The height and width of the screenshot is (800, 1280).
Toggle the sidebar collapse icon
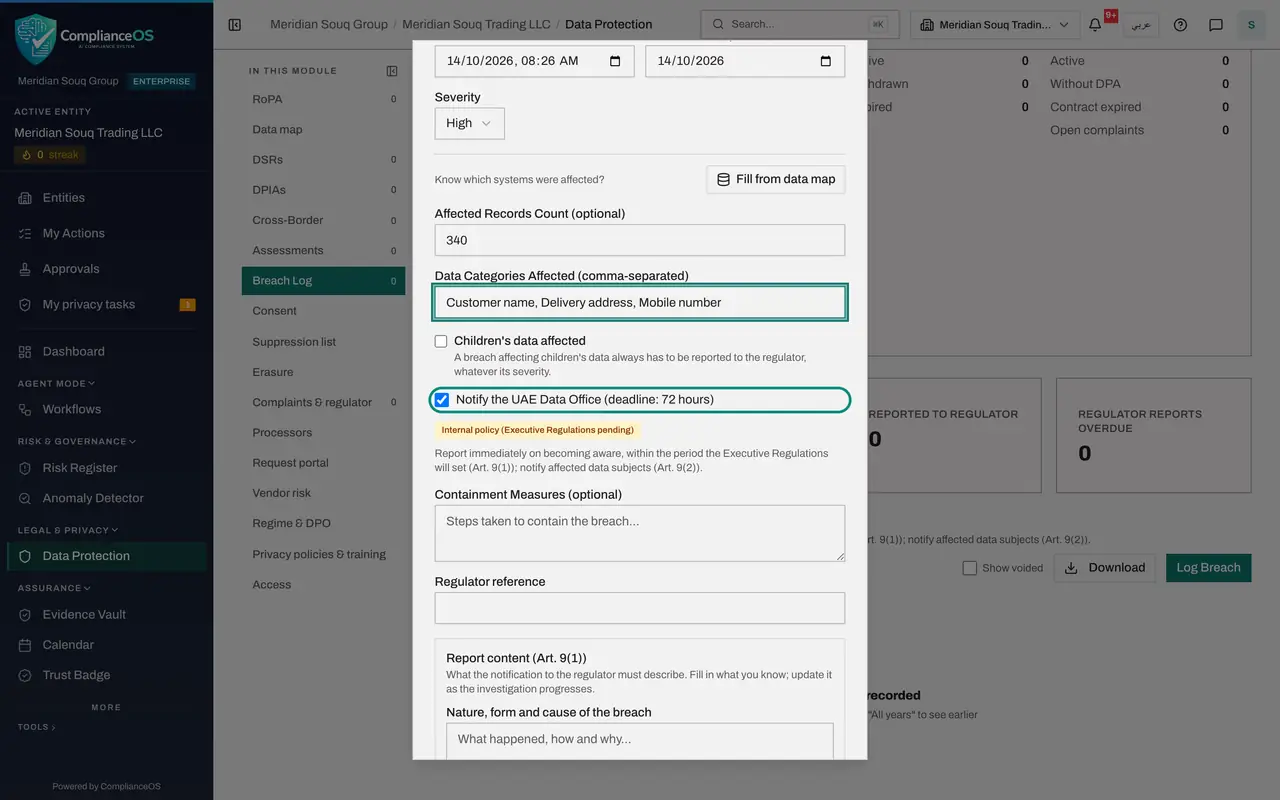[235, 24]
